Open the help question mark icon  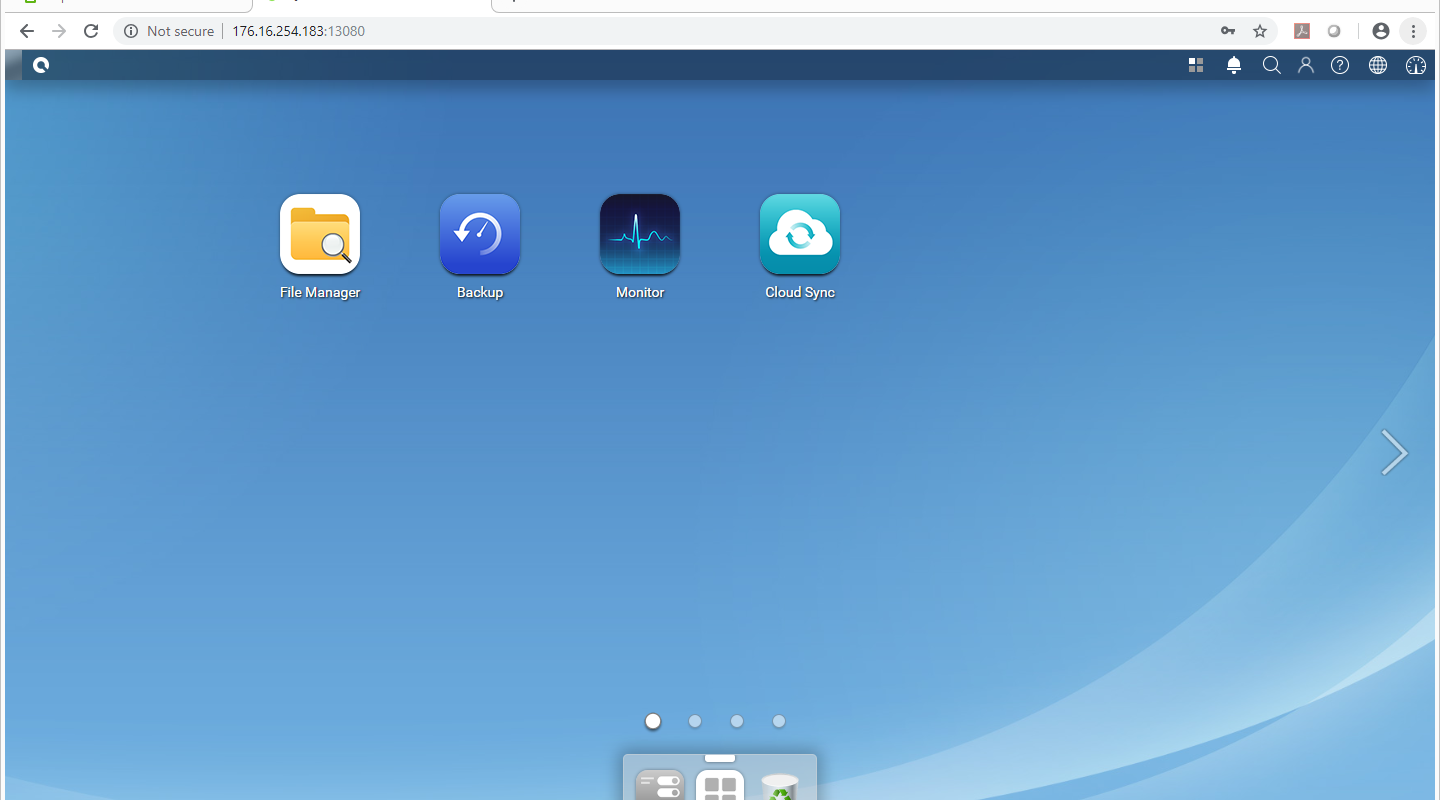[x=1340, y=65]
